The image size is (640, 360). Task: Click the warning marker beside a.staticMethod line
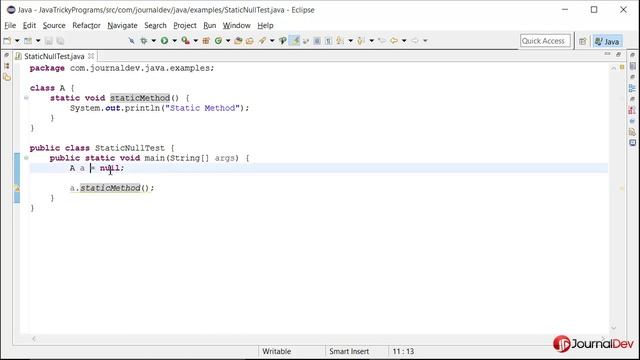[x=17, y=188]
